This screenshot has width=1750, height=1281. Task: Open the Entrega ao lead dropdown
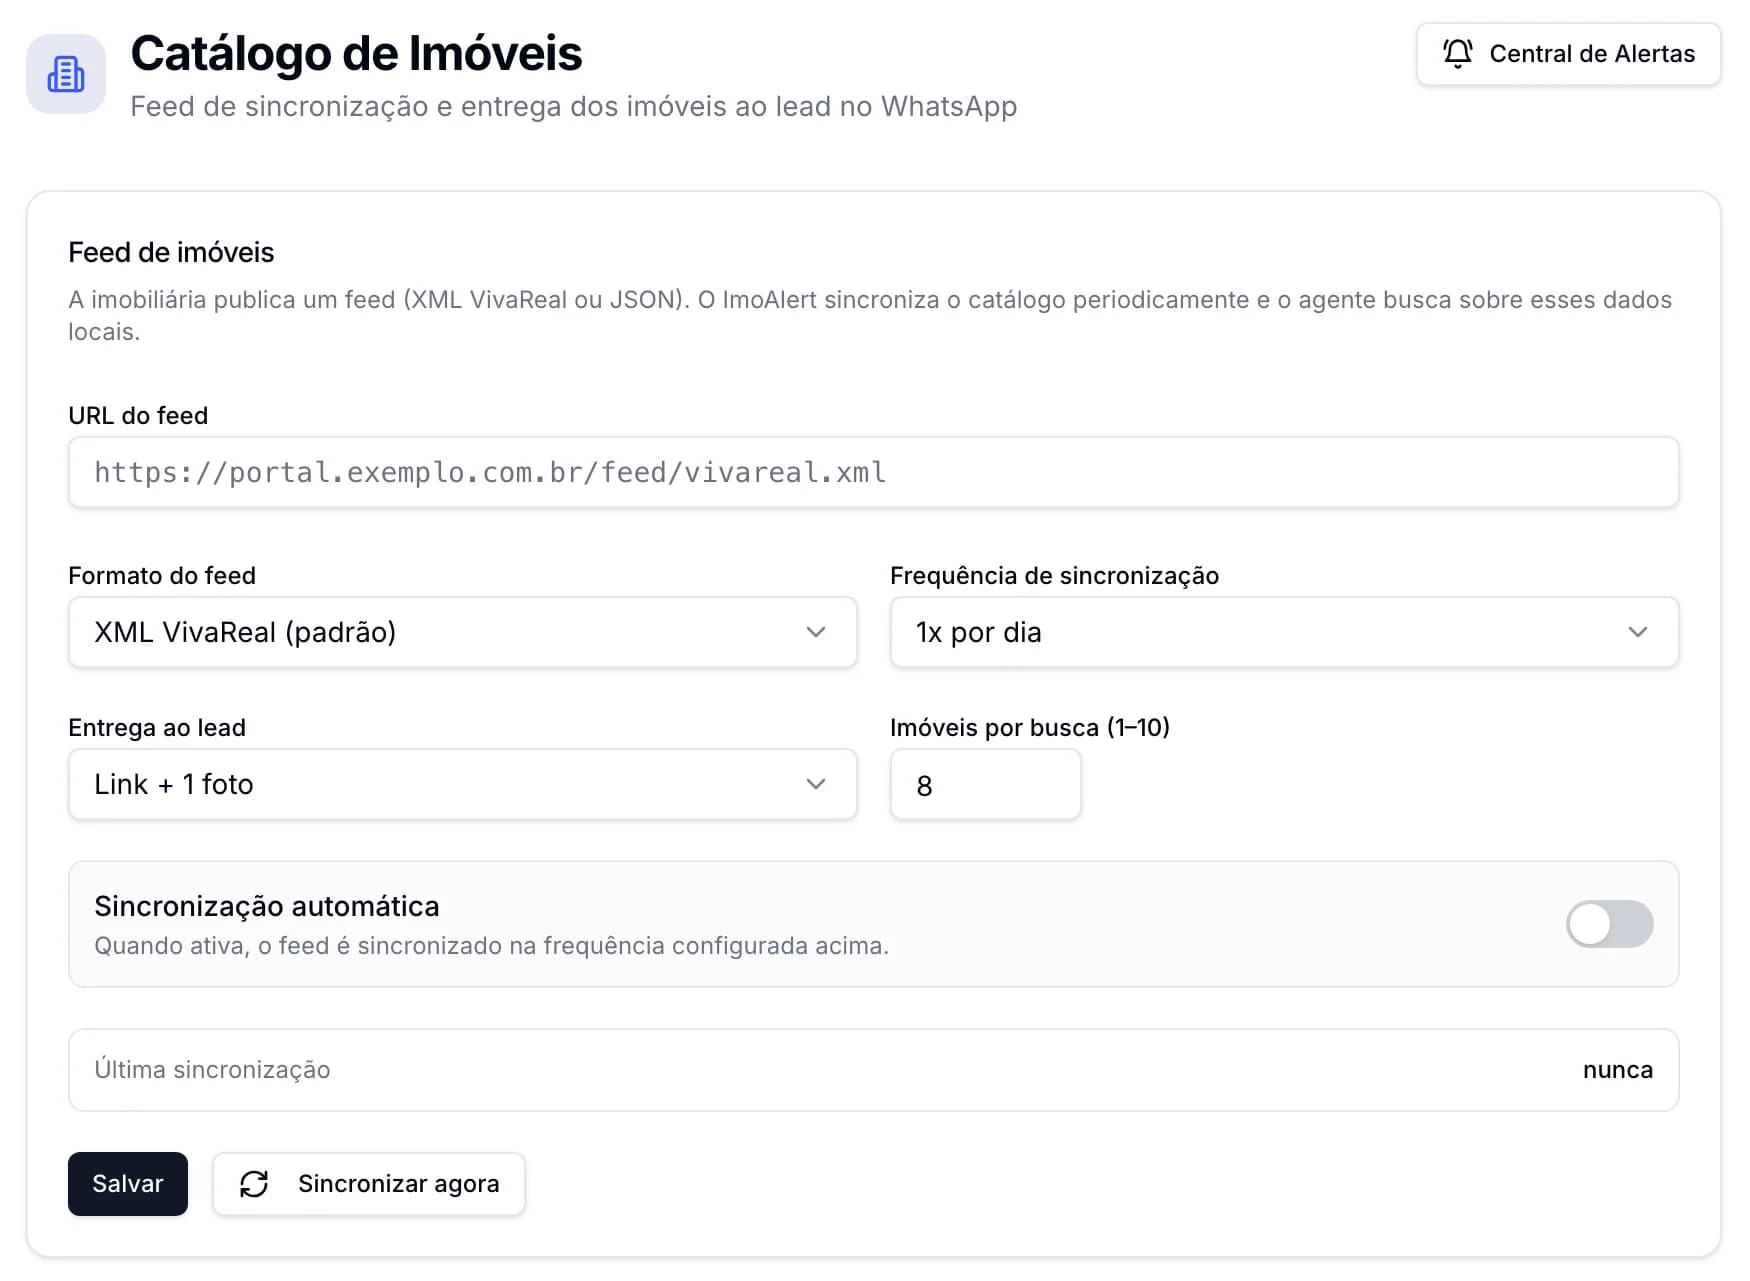(x=462, y=784)
